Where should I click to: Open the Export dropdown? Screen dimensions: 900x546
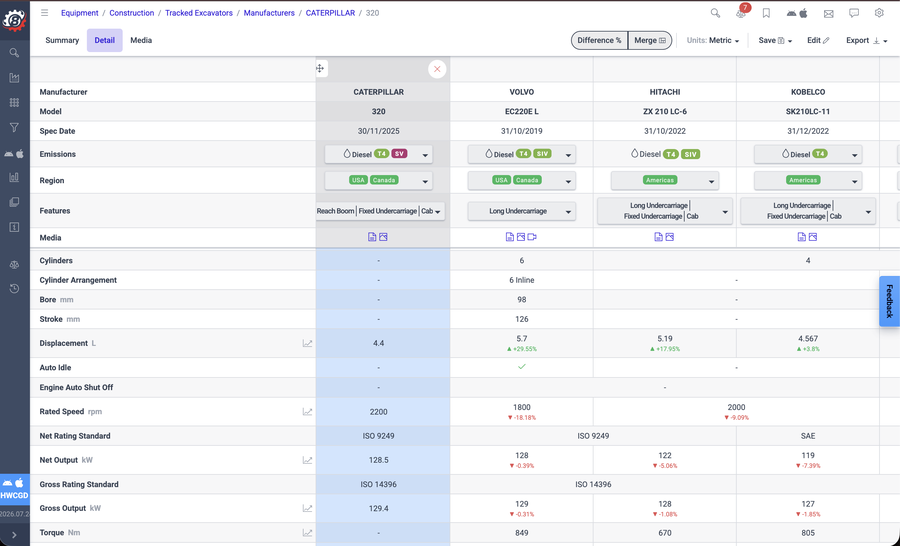867,40
